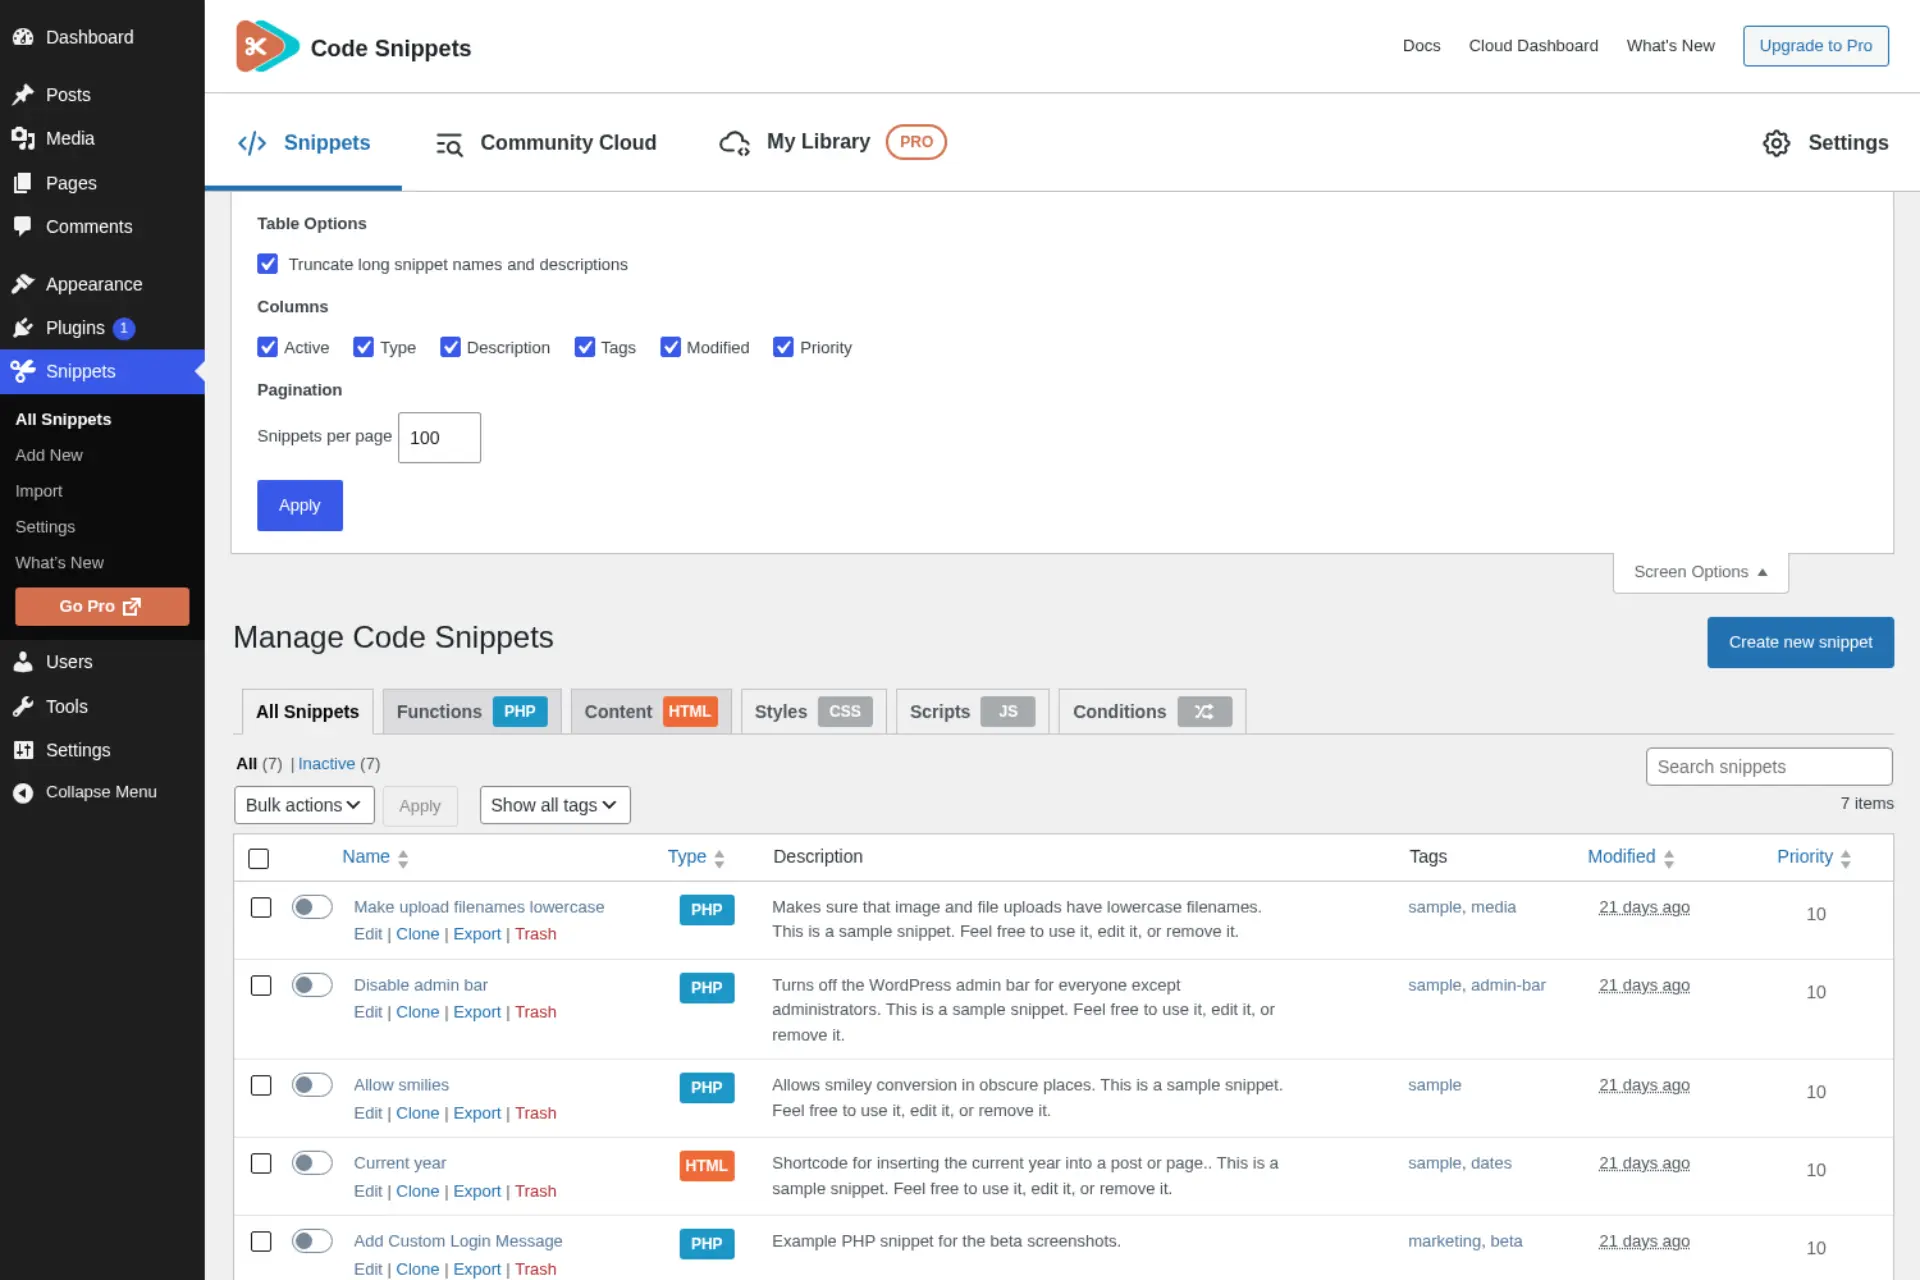The image size is (1920, 1280).
Task: Activate the Disable admin bar snippet toggle
Action: click(x=312, y=985)
